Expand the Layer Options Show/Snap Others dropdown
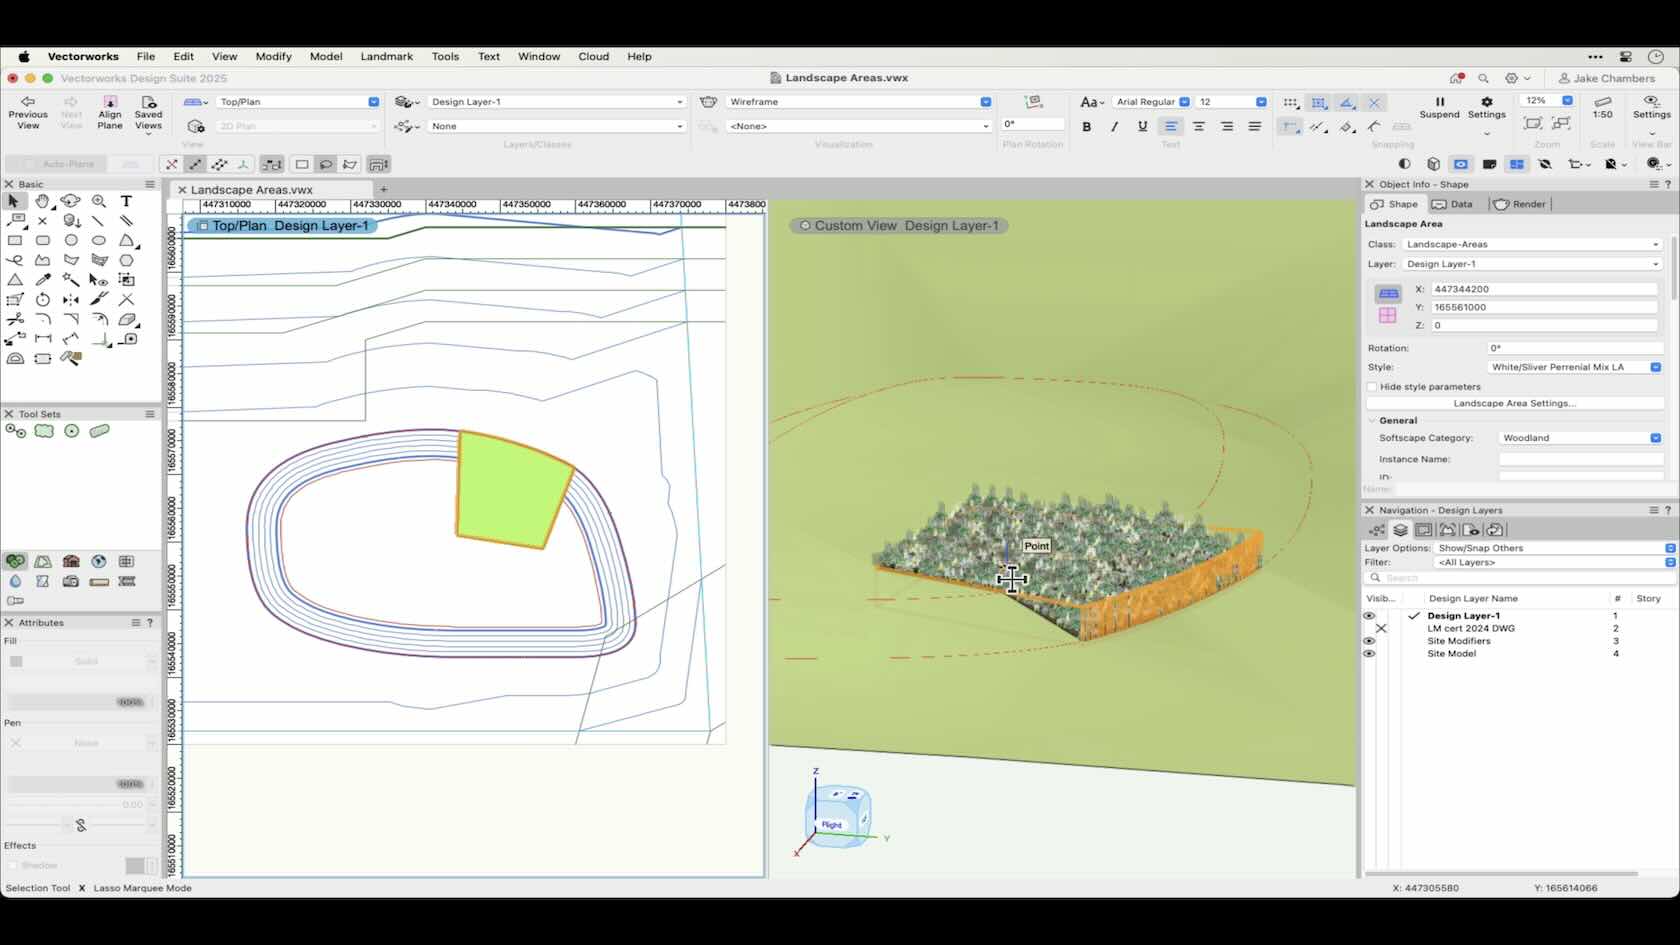Image resolution: width=1680 pixels, height=945 pixels. point(1668,548)
